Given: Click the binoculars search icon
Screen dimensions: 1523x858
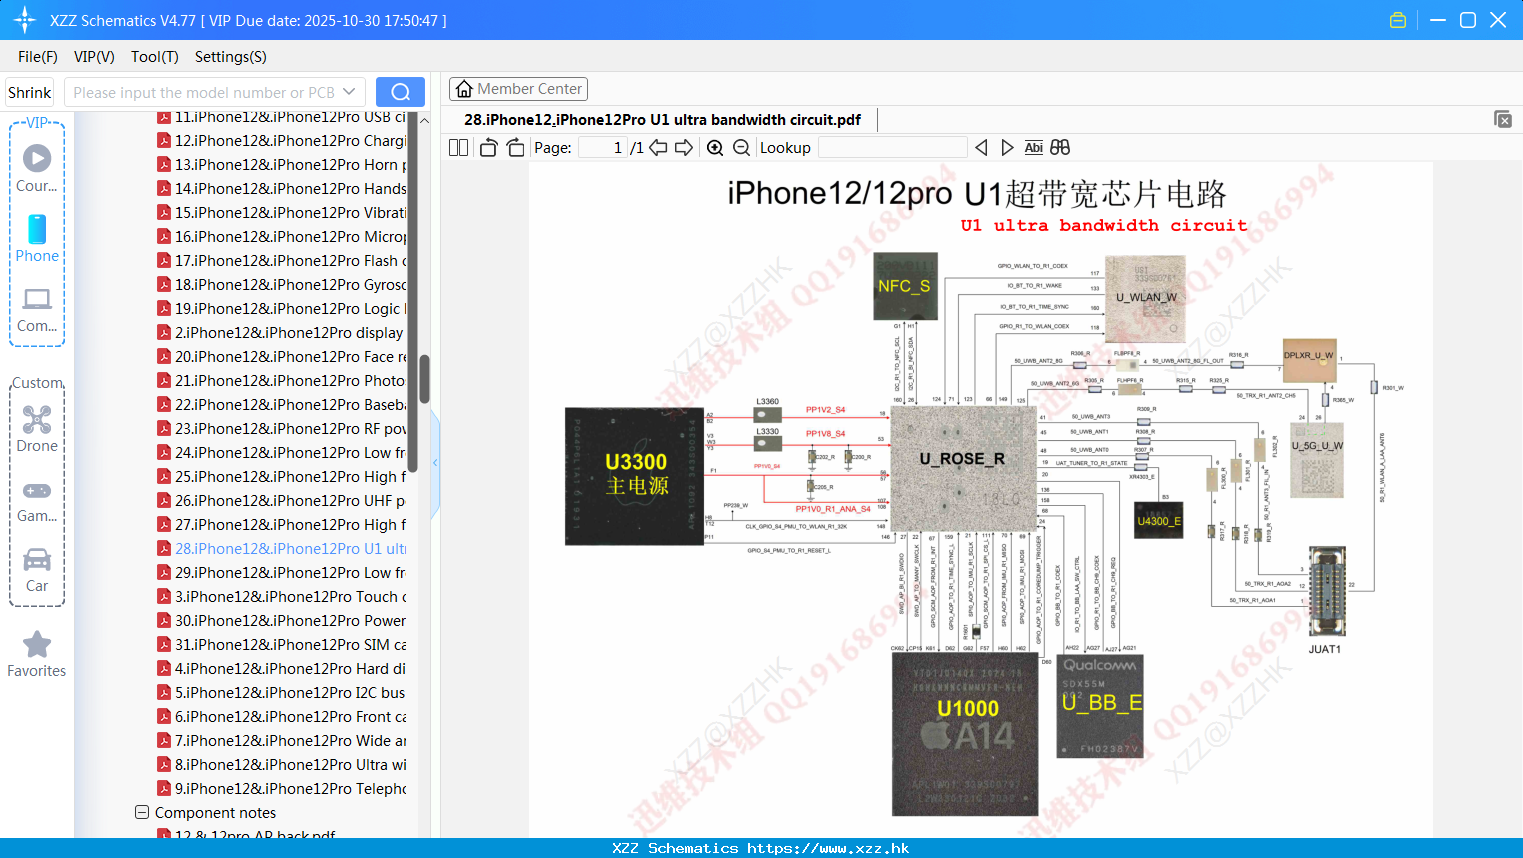Looking at the screenshot, I should (1060, 148).
